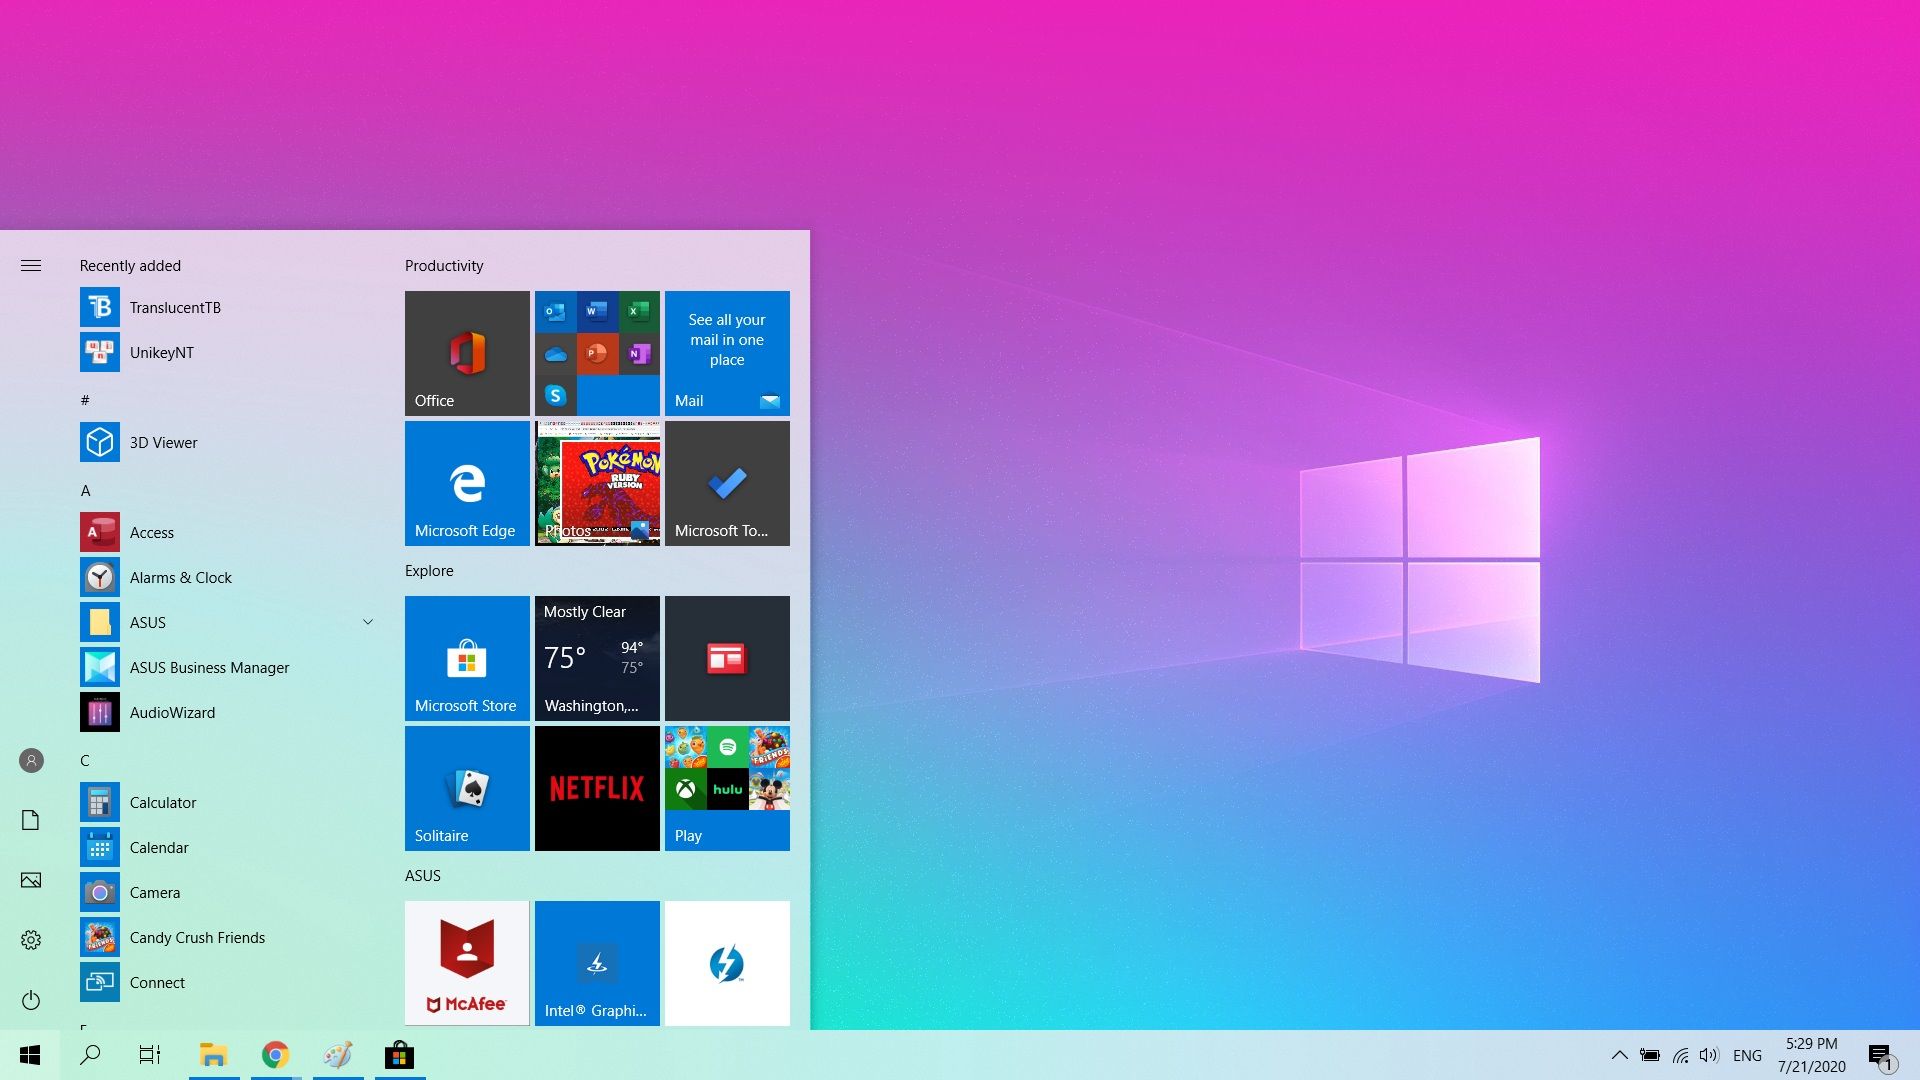Open the Netflix tile
The height and width of the screenshot is (1080, 1920).
coord(597,788)
